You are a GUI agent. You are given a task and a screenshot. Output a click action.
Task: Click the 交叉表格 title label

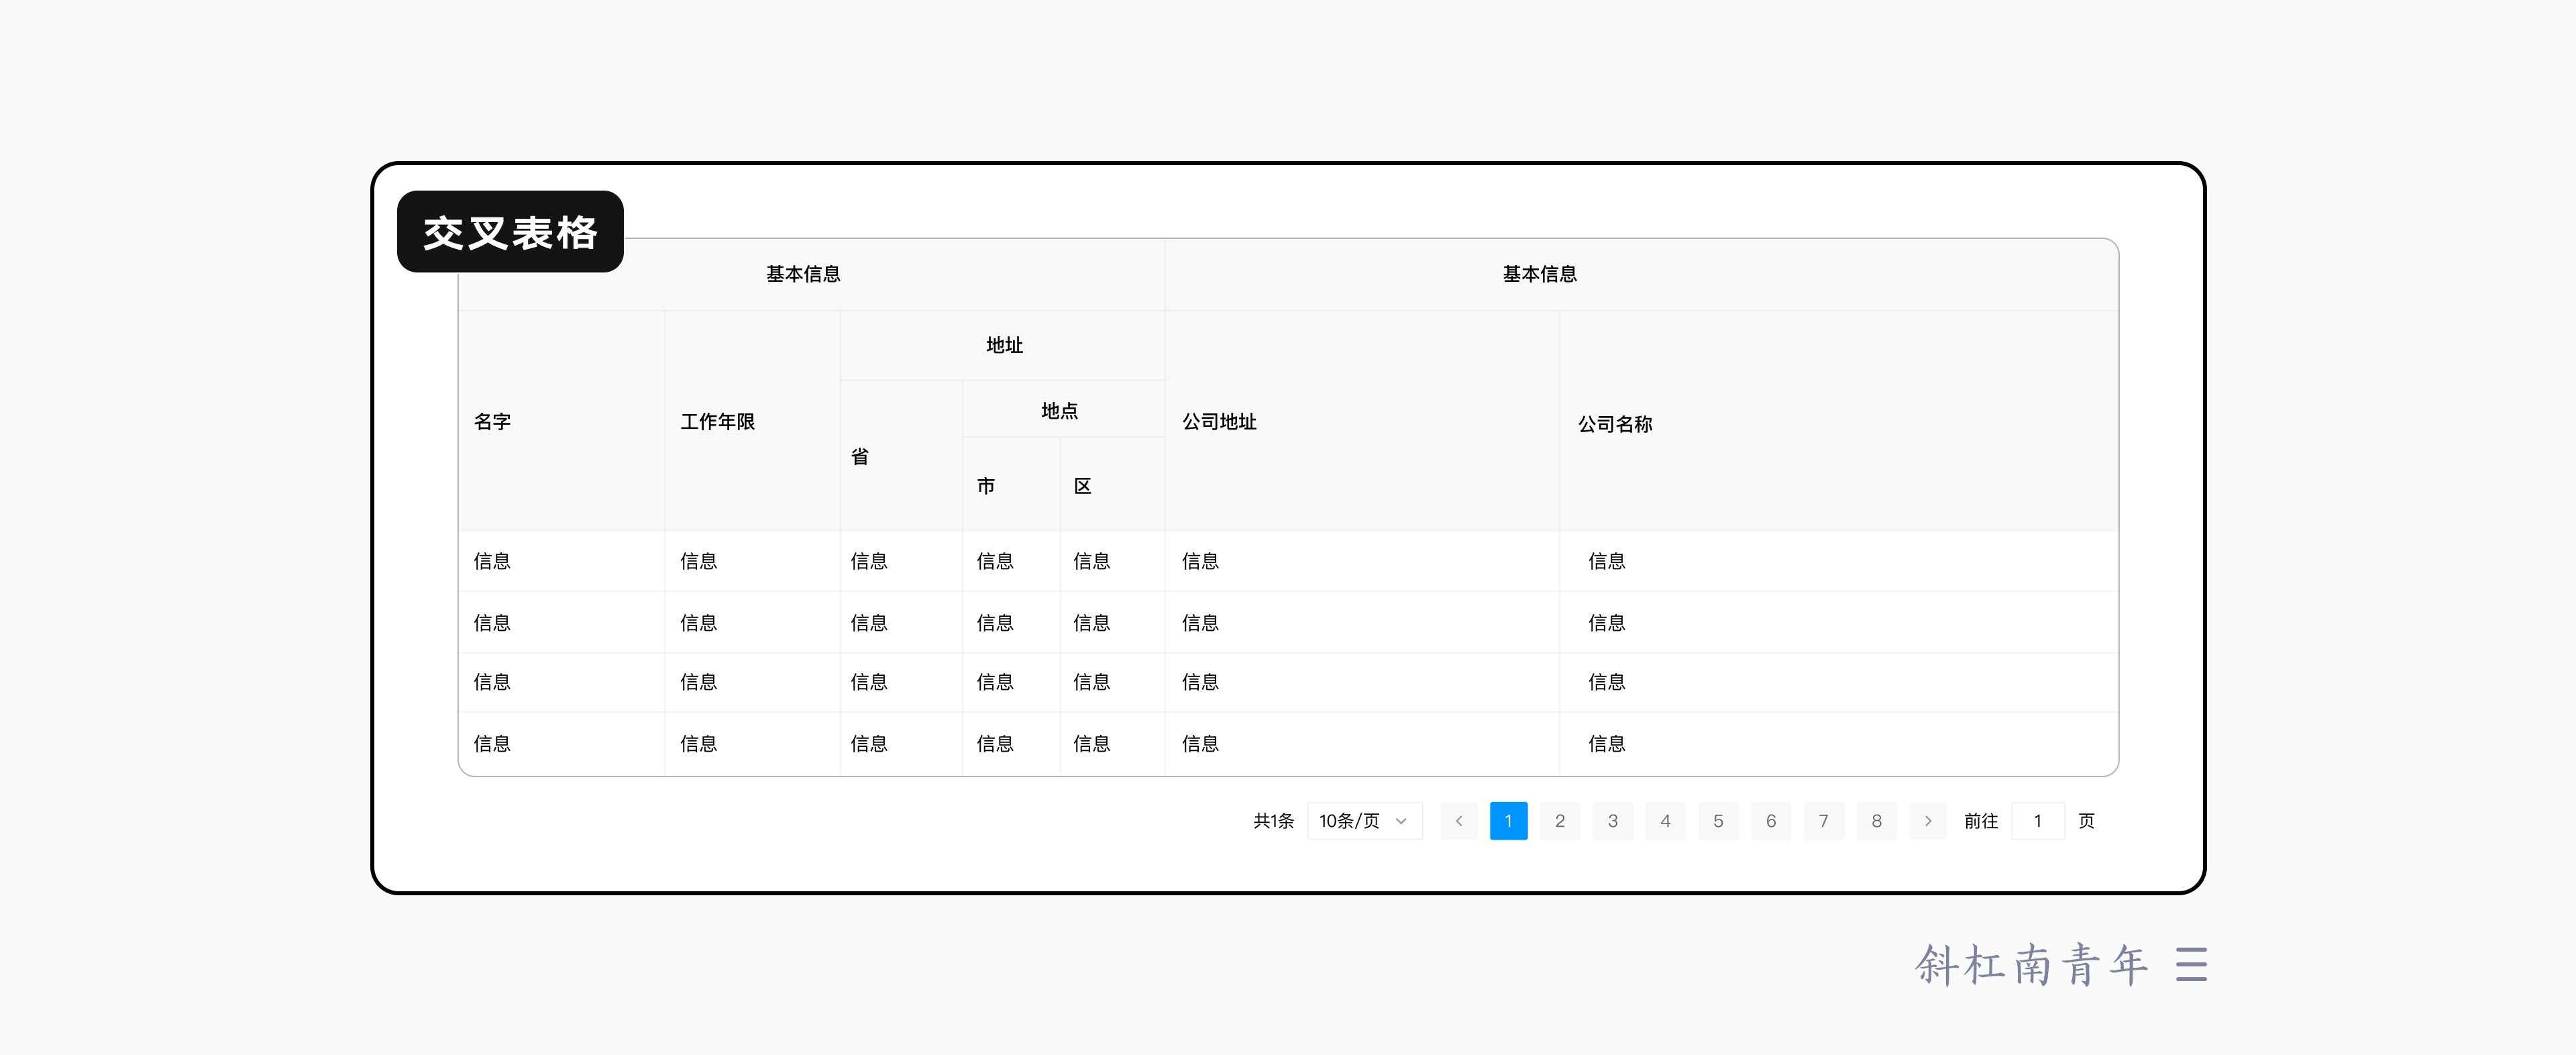510,231
